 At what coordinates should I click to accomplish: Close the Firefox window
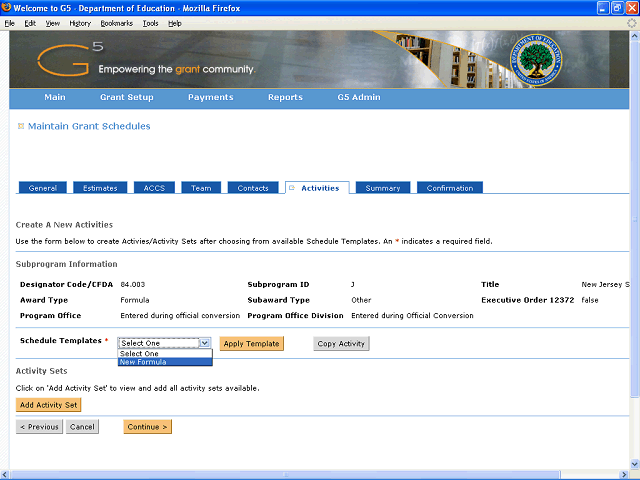(631, 8)
